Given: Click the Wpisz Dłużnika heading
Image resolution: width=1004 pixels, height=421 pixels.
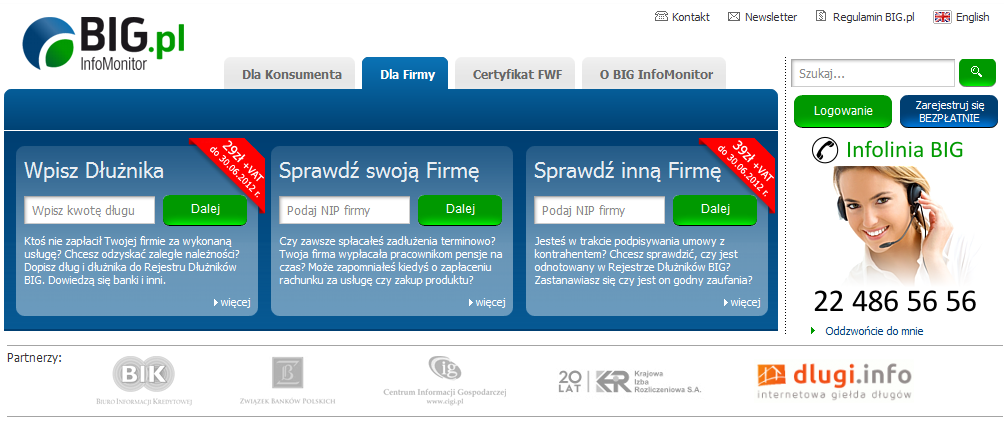Looking at the screenshot, I should pyautogui.click(x=93, y=171).
